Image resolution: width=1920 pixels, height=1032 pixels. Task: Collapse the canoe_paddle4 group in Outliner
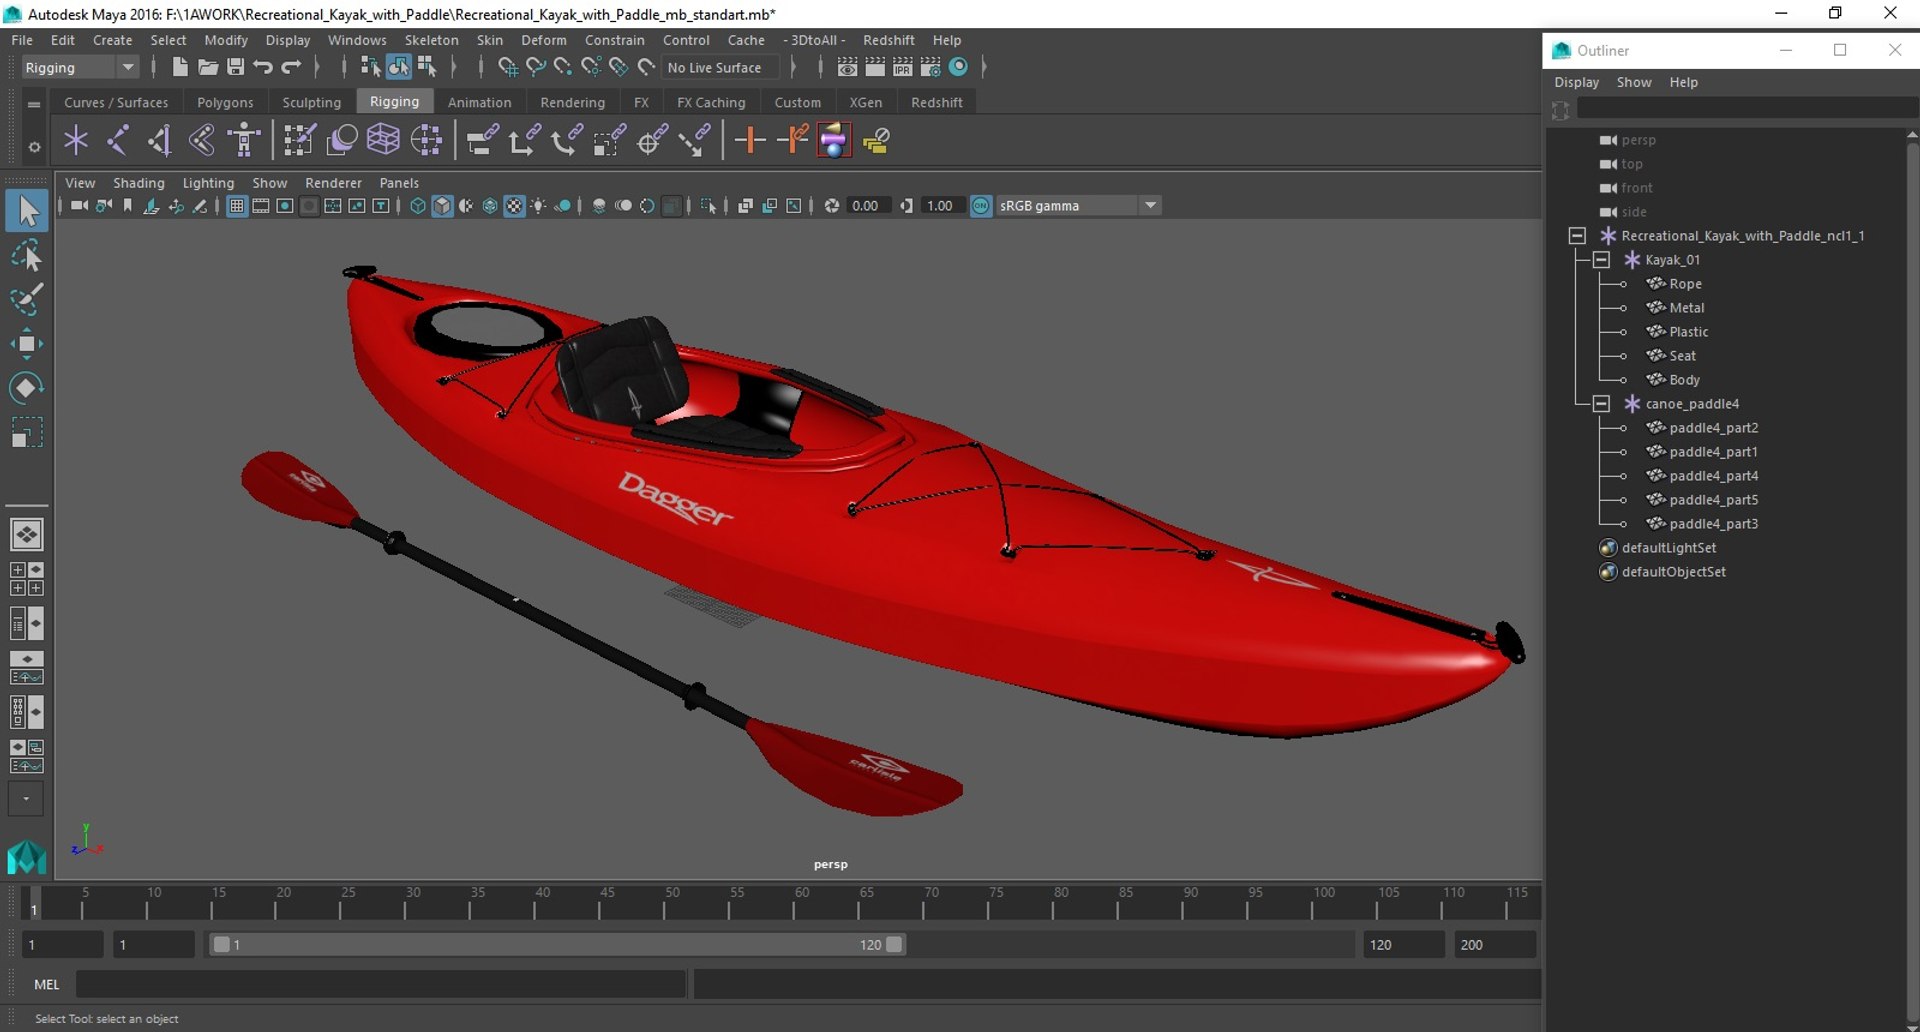(x=1601, y=404)
